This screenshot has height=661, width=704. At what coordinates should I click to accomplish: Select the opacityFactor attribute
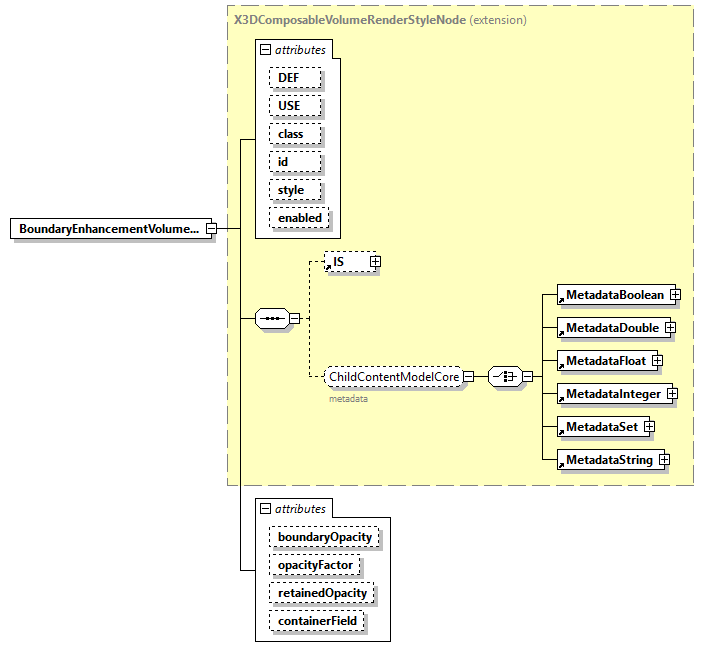point(315,565)
